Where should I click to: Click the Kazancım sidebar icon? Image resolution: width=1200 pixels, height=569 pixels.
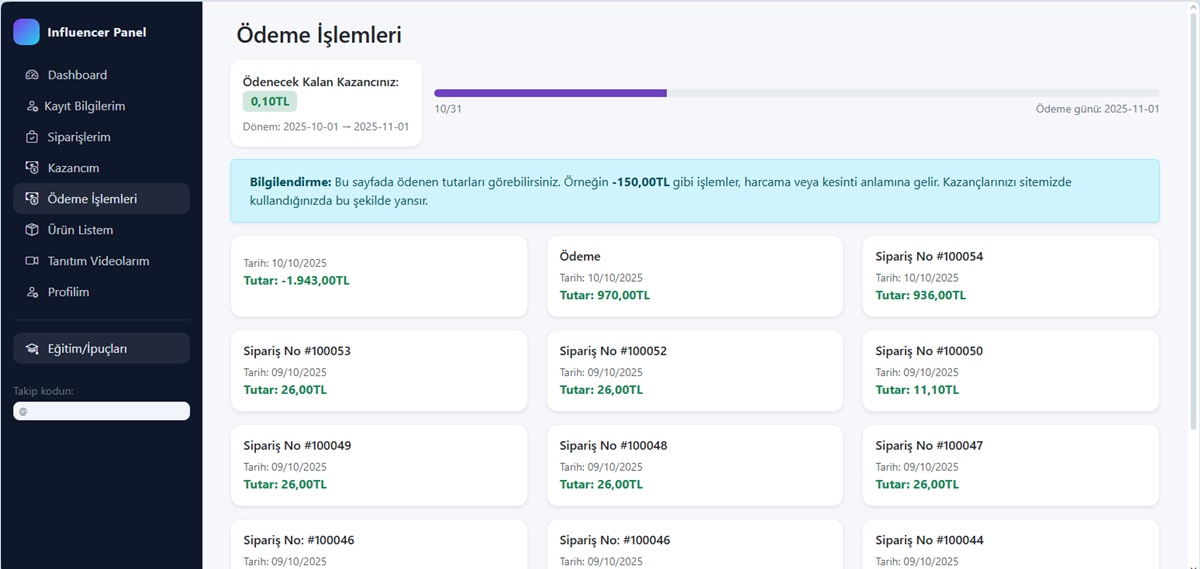pyautogui.click(x=32, y=168)
